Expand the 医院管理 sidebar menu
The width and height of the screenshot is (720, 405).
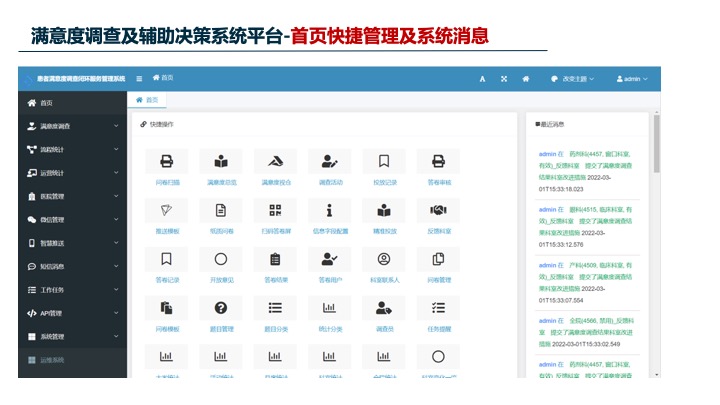click(73, 196)
